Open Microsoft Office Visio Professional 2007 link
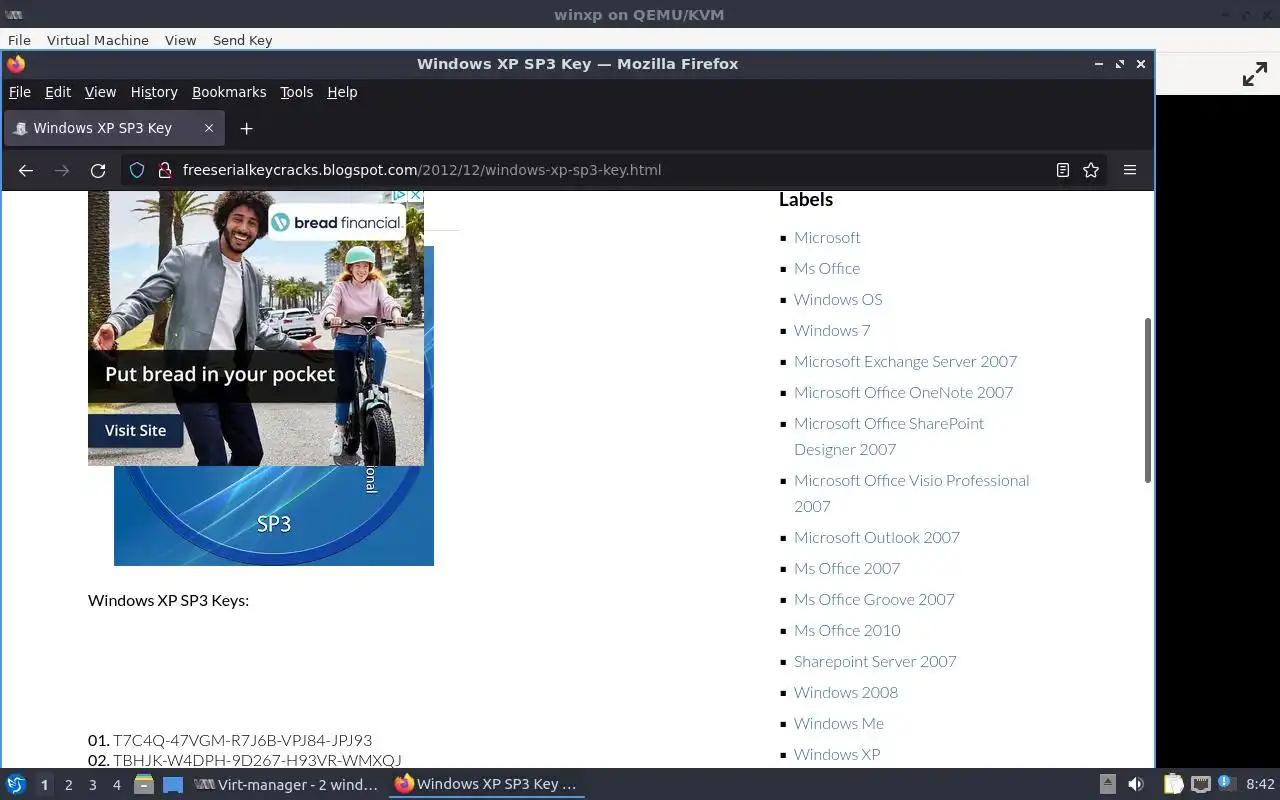1280x800 pixels. click(x=911, y=493)
